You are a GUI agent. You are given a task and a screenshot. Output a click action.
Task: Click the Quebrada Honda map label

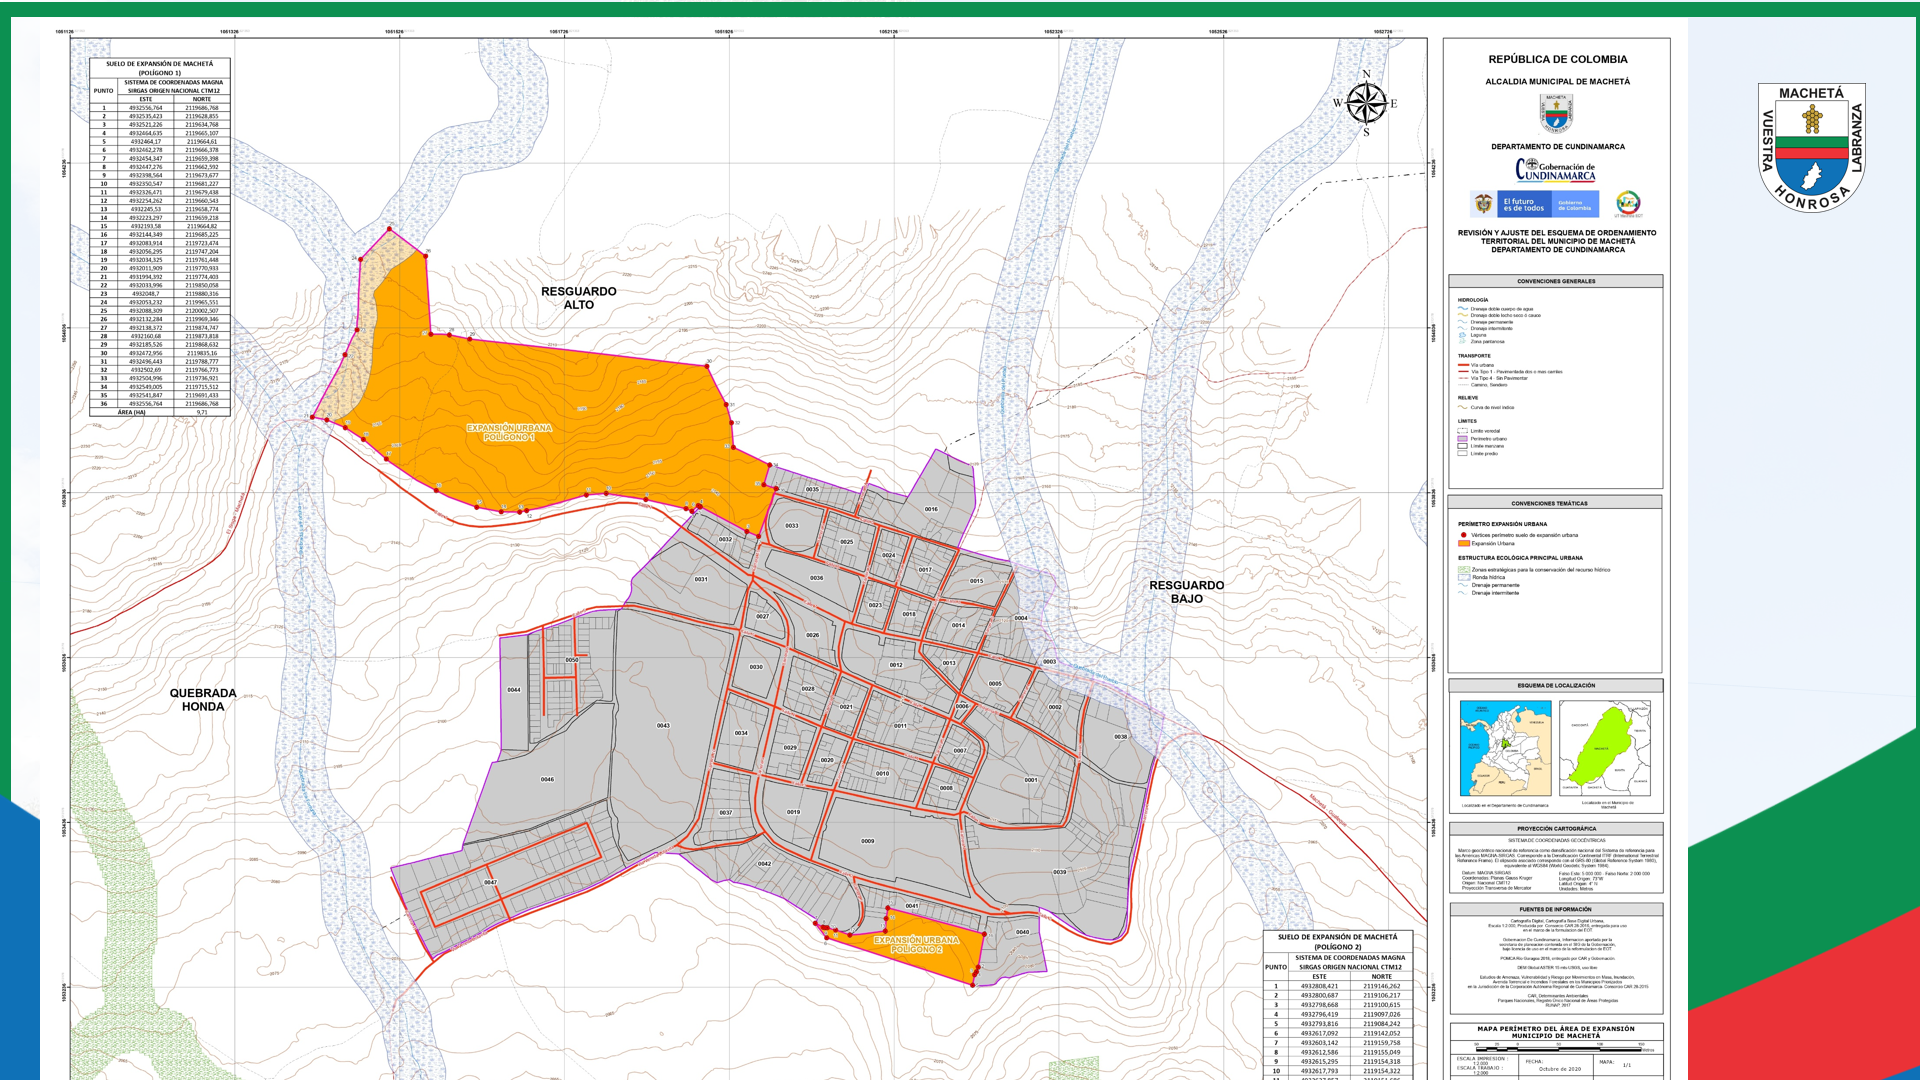click(x=203, y=699)
